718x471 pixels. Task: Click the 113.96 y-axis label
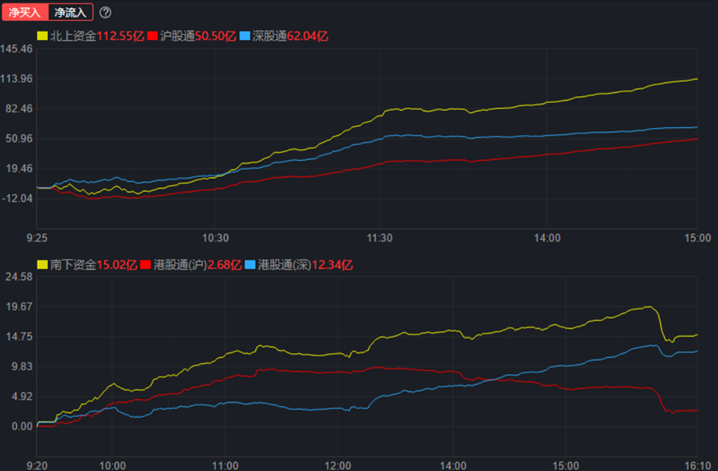(18, 79)
